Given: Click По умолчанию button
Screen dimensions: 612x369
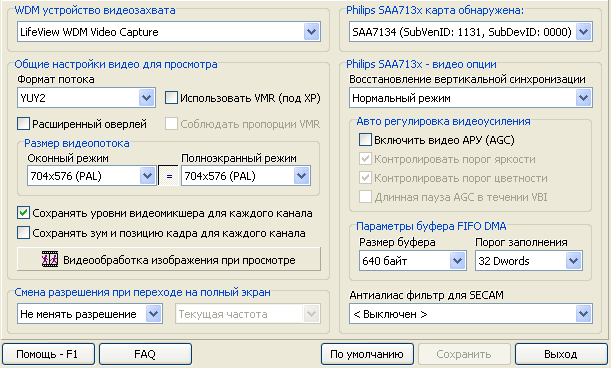Looking at the screenshot, I should pyautogui.click(x=367, y=354).
